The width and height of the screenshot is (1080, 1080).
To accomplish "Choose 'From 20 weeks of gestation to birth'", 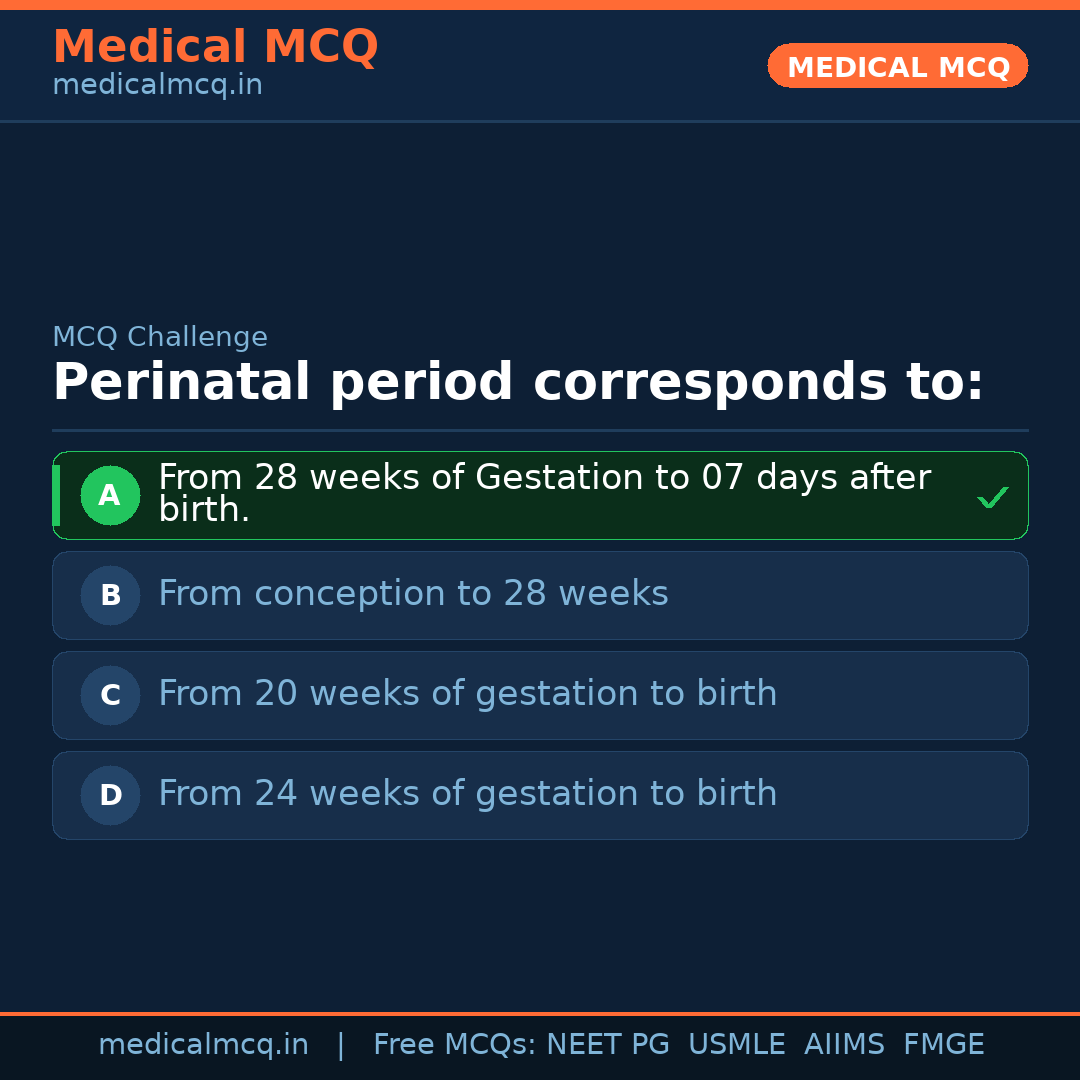I will click(x=467, y=694).
